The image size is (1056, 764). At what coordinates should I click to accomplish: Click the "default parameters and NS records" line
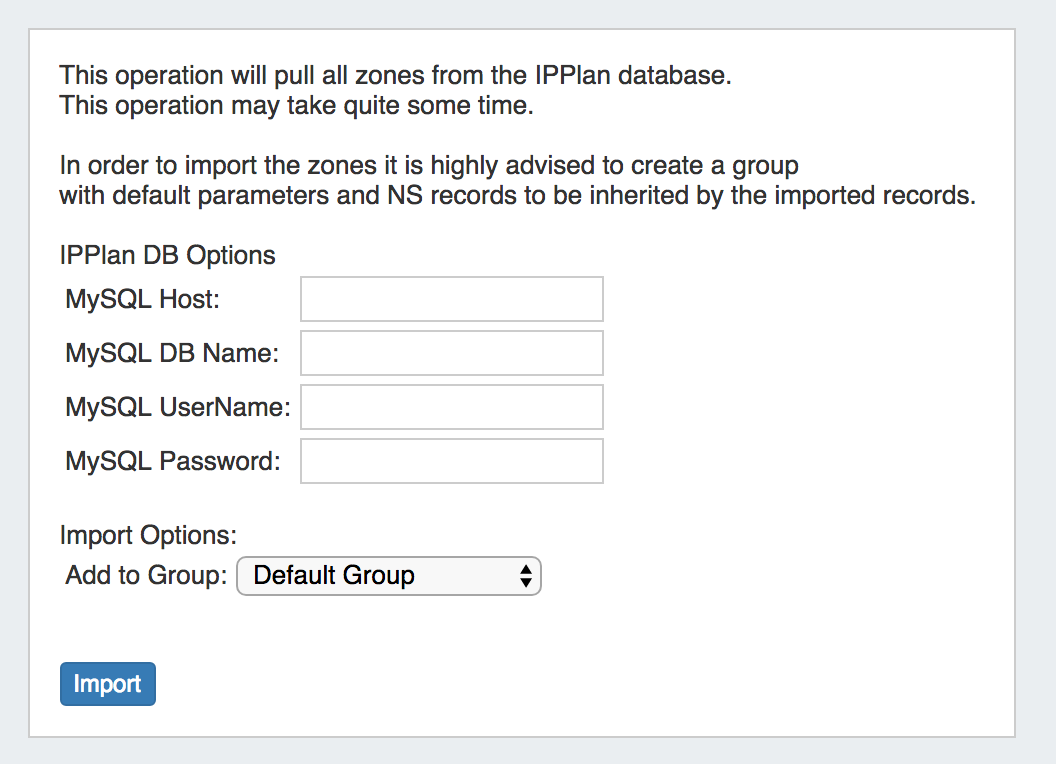[x=516, y=194]
